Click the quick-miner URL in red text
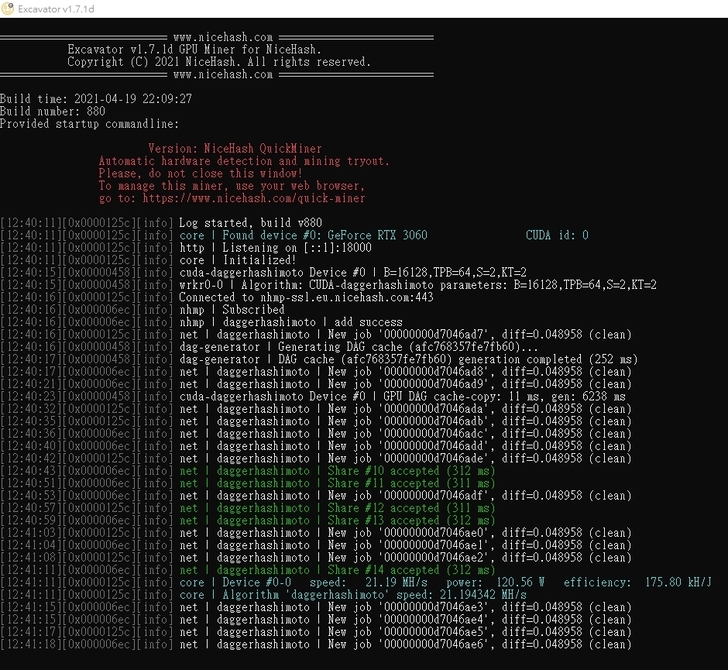728x670 pixels. click(254, 198)
